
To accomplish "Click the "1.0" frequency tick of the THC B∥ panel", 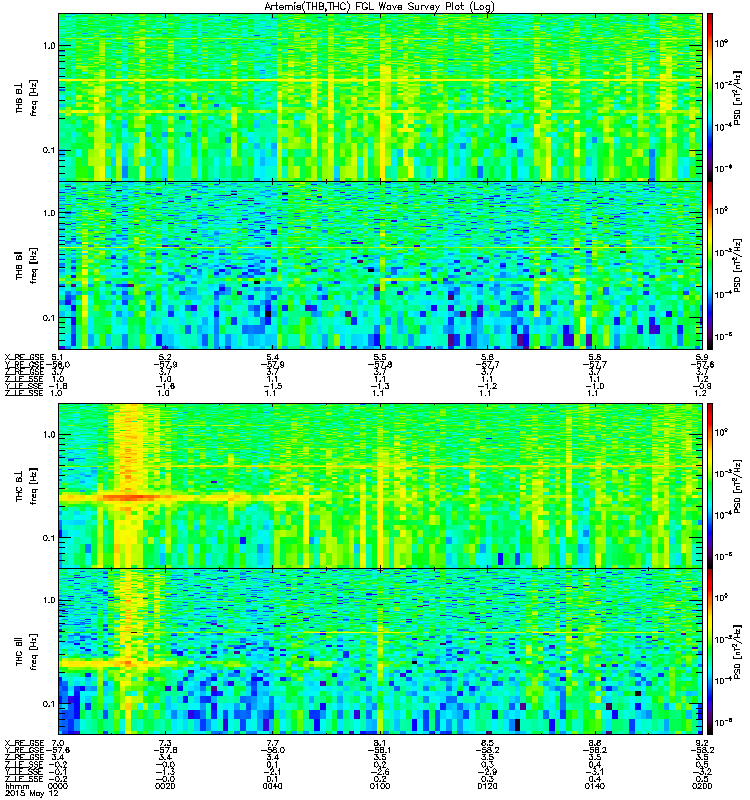I will tap(49, 600).
